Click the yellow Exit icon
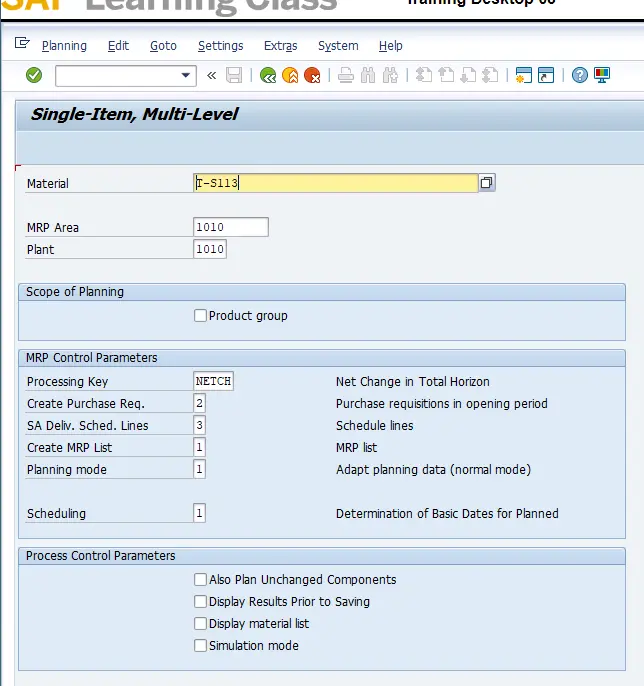The height and width of the screenshot is (686, 644). tap(290, 75)
